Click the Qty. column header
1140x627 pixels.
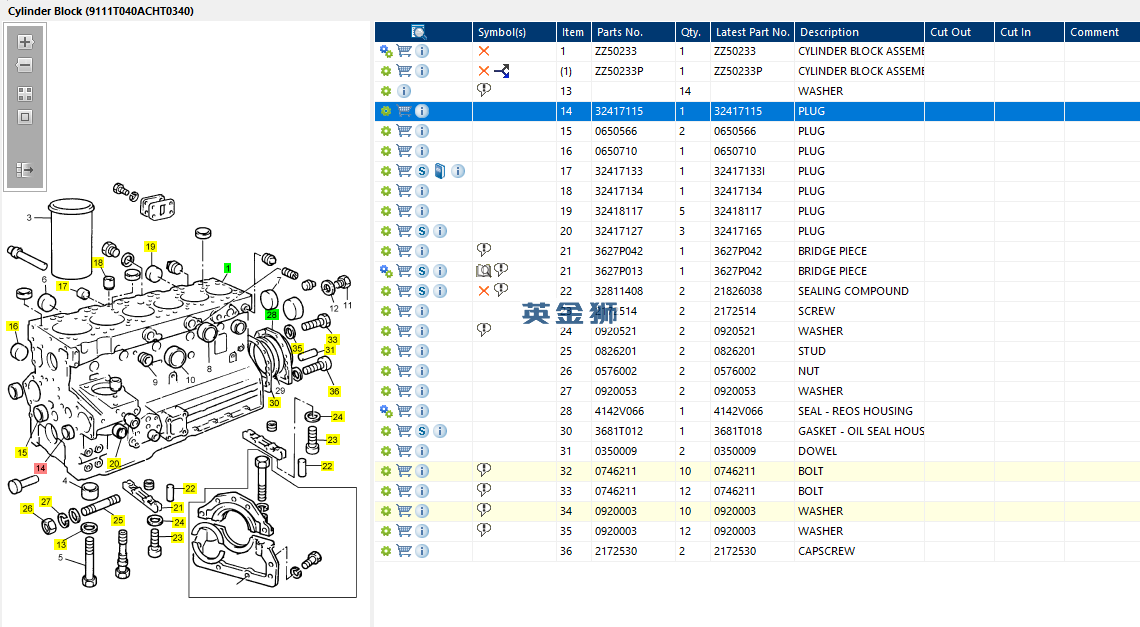click(692, 32)
